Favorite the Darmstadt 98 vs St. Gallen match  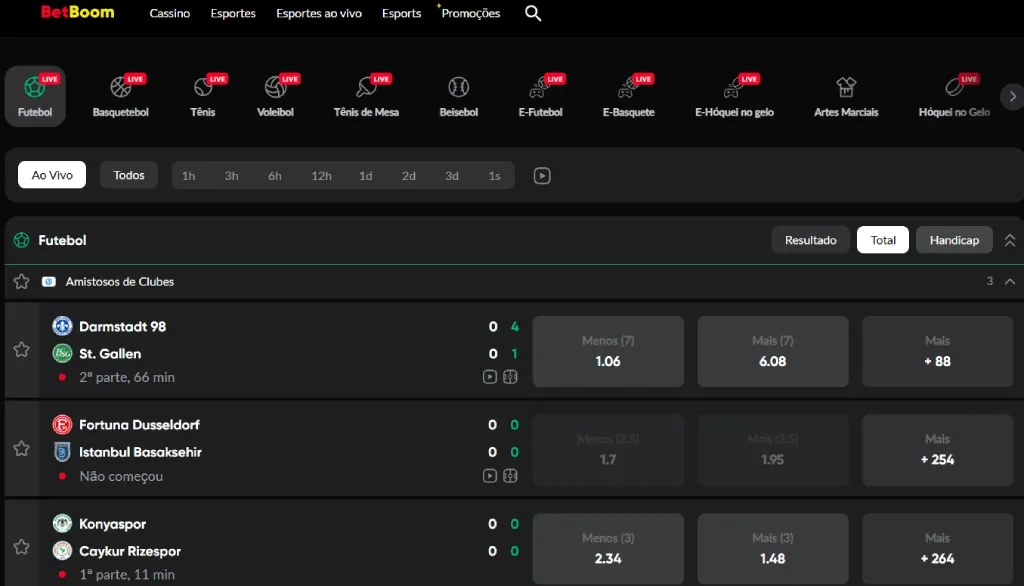tap(22, 350)
